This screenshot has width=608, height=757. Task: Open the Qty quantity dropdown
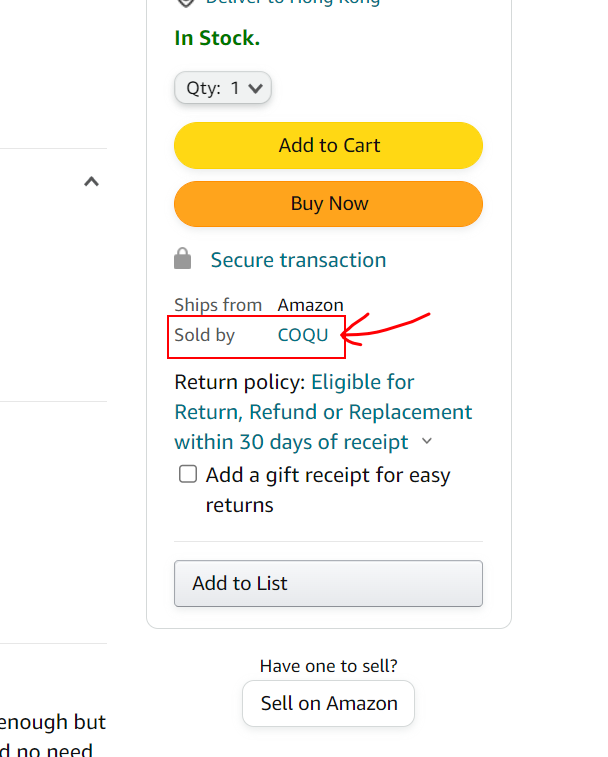tap(223, 88)
